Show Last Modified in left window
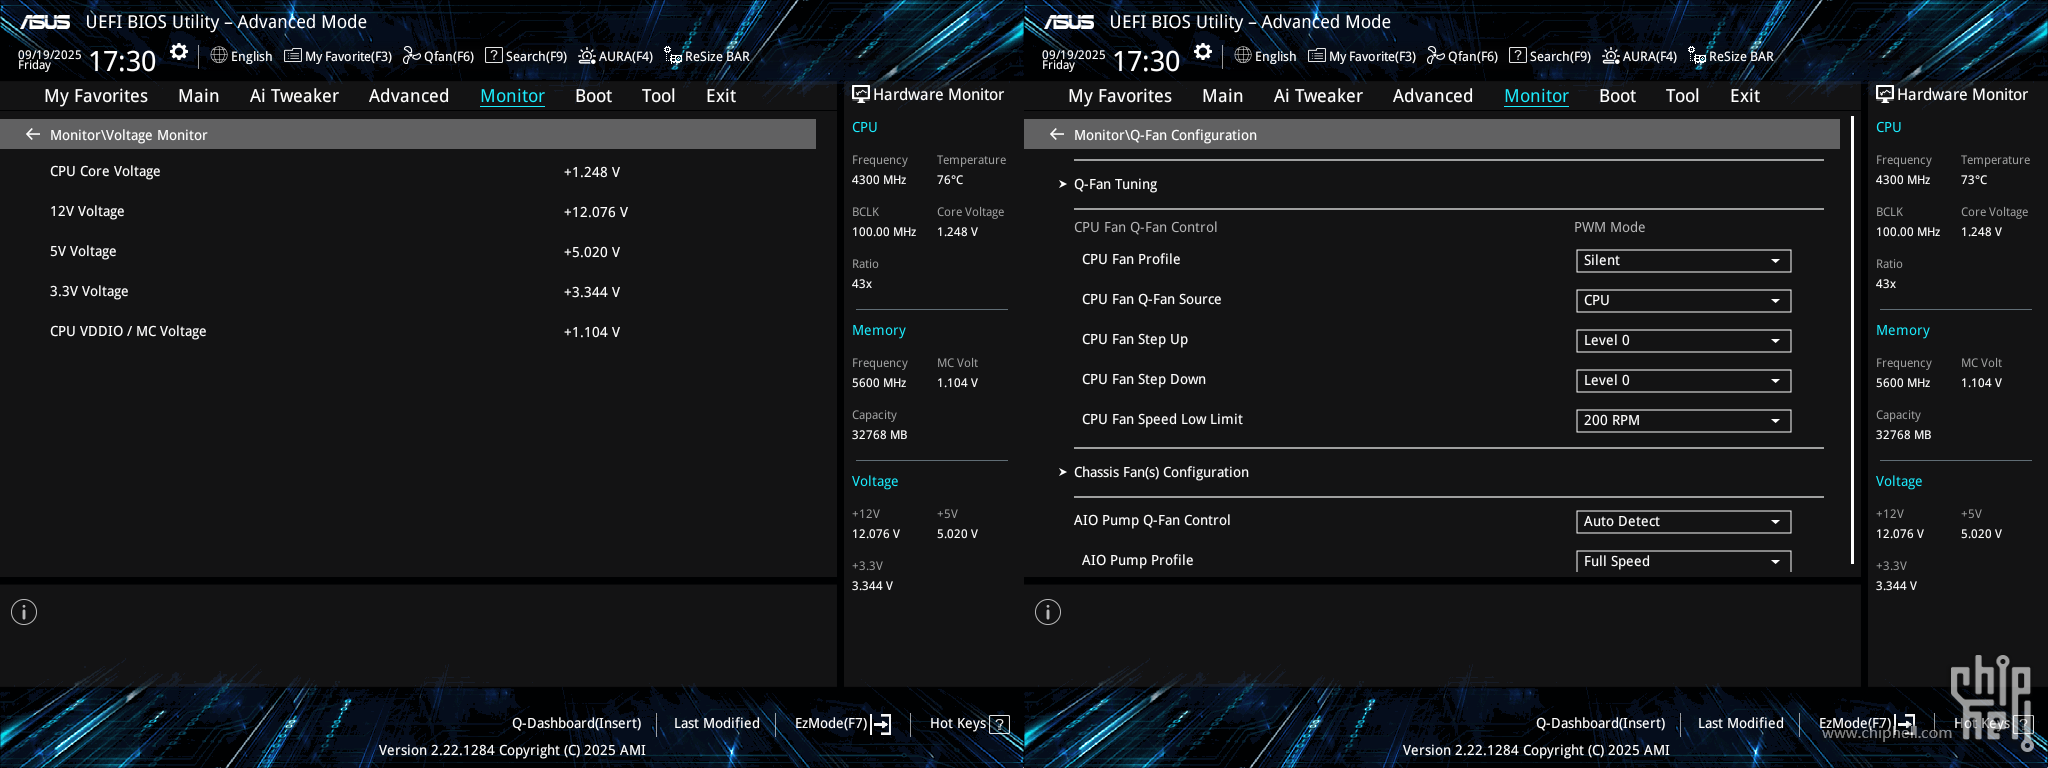 tap(716, 723)
